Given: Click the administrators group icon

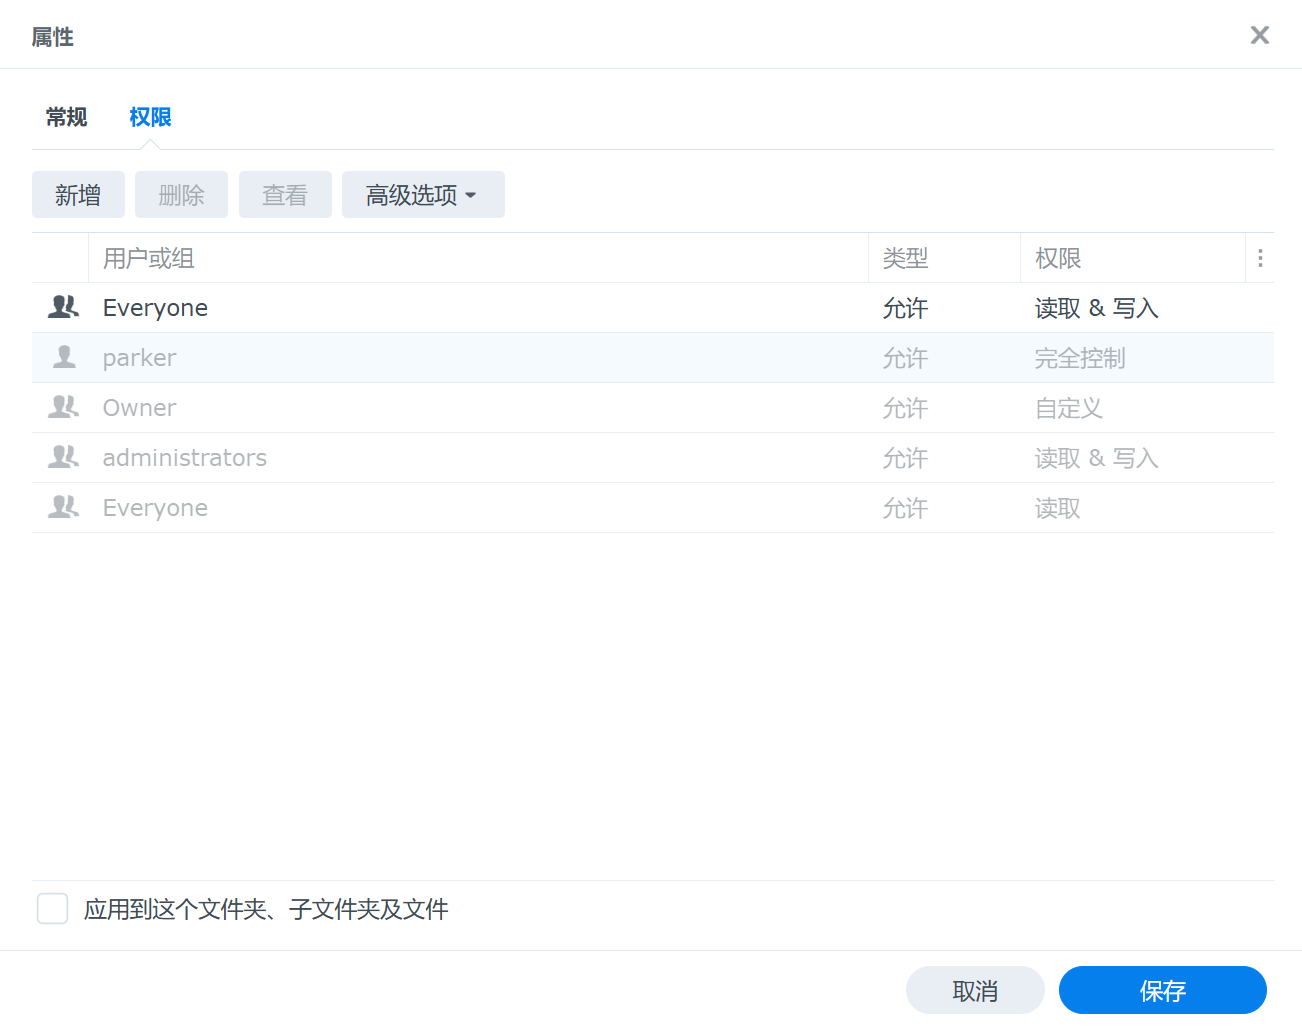Looking at the screenshot, I should click(x=63, y=457).
